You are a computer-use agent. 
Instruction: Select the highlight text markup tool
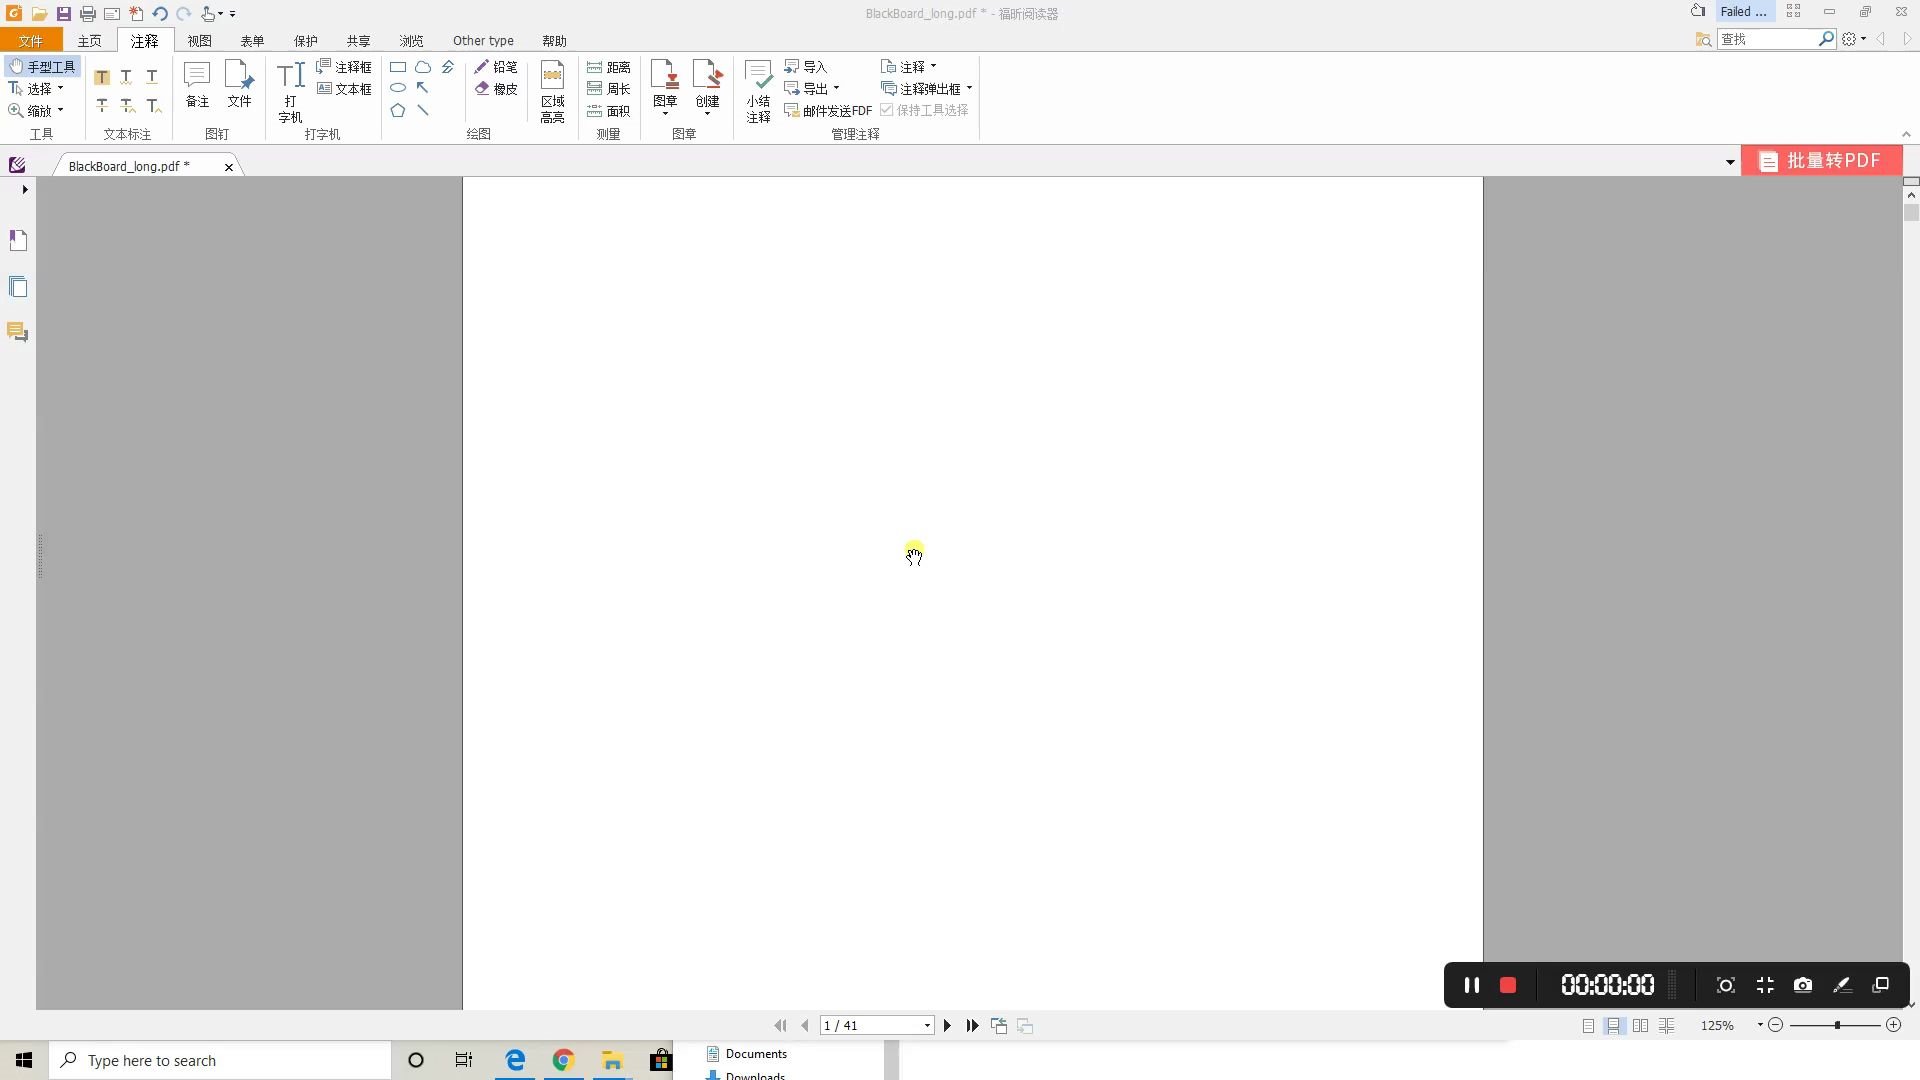pyautogui.click(x=102, y=77)
